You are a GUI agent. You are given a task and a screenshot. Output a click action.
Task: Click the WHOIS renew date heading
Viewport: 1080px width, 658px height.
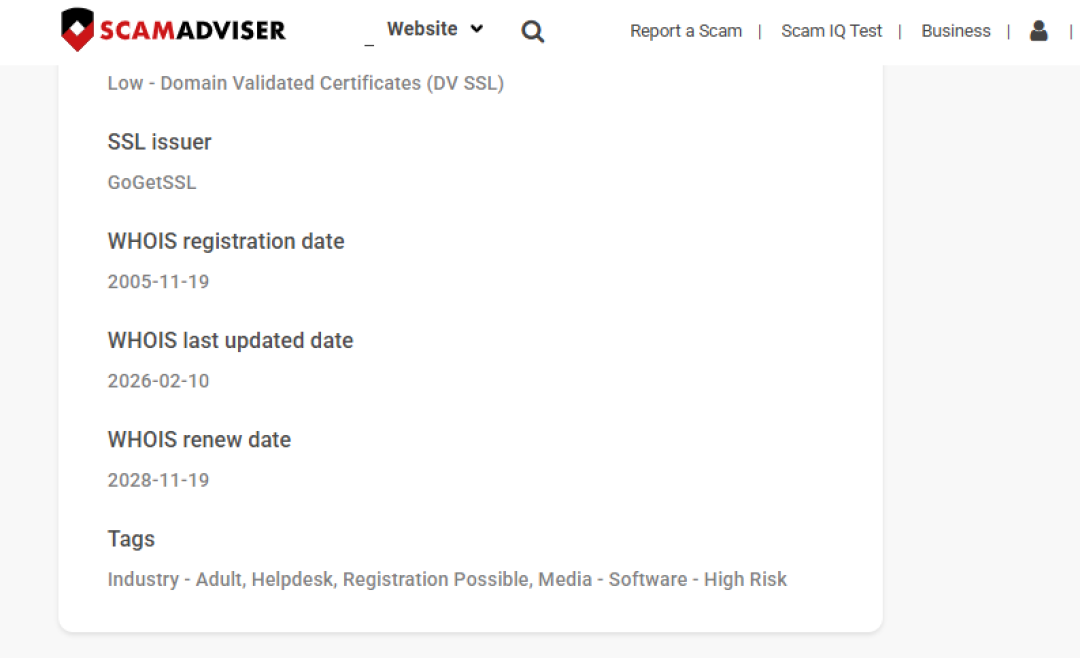coord(199,440)
